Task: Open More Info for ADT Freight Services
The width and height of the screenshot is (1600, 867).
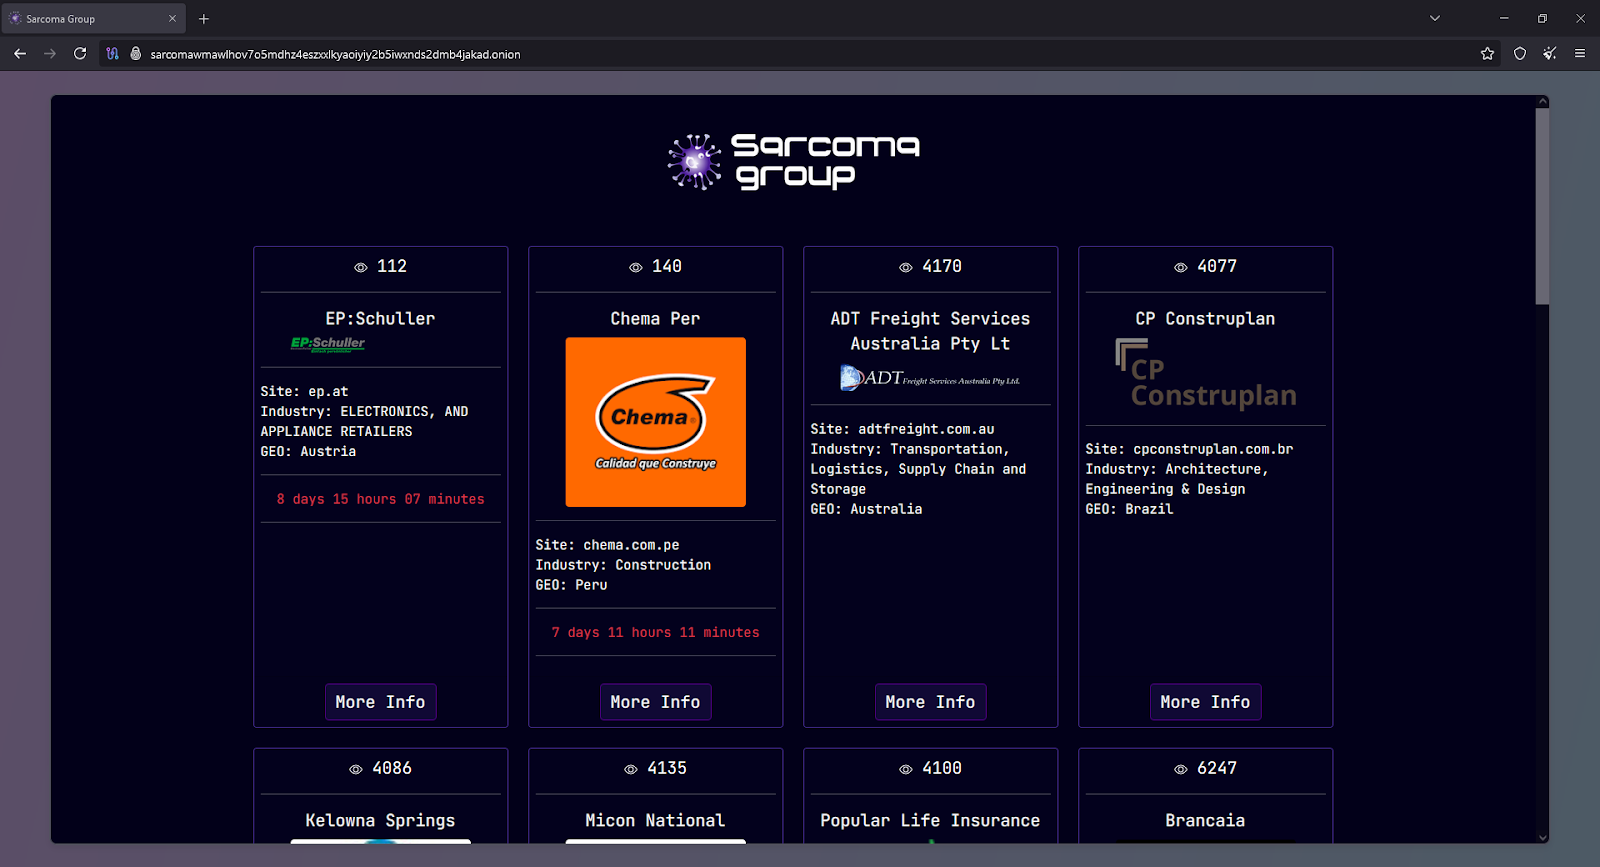Action: pos(930,702)
